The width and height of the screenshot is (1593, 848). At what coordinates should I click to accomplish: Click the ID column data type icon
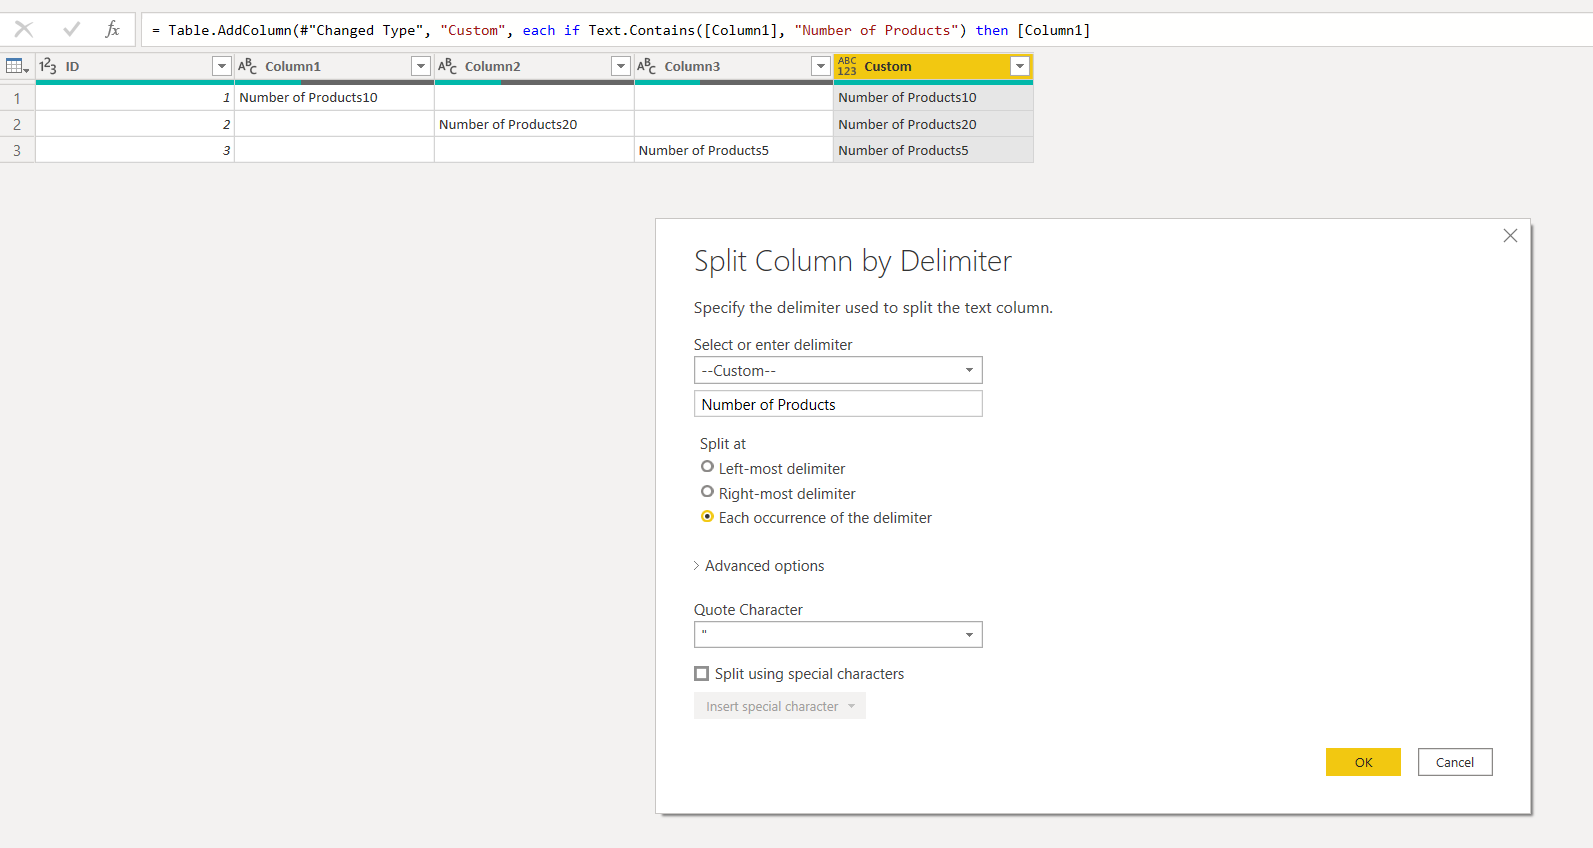[48, 66]
